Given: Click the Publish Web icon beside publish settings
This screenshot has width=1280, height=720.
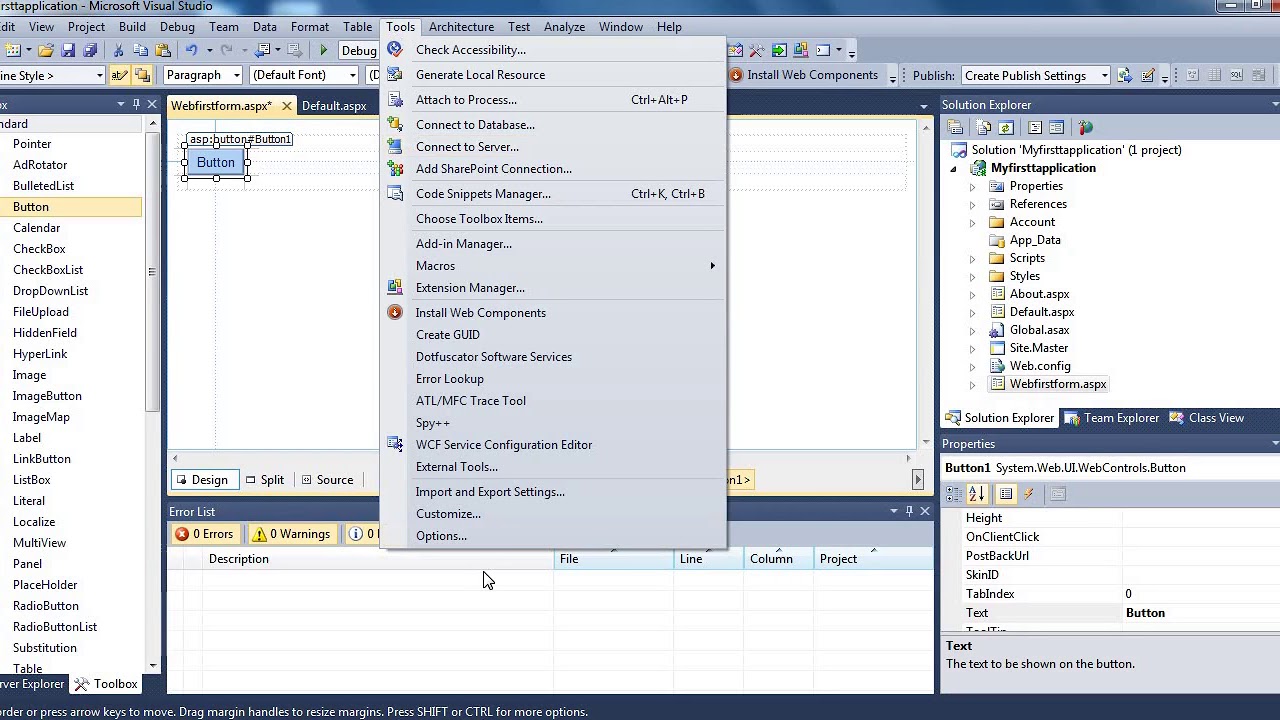Looking at the screenshot, I should (1125, 75).
